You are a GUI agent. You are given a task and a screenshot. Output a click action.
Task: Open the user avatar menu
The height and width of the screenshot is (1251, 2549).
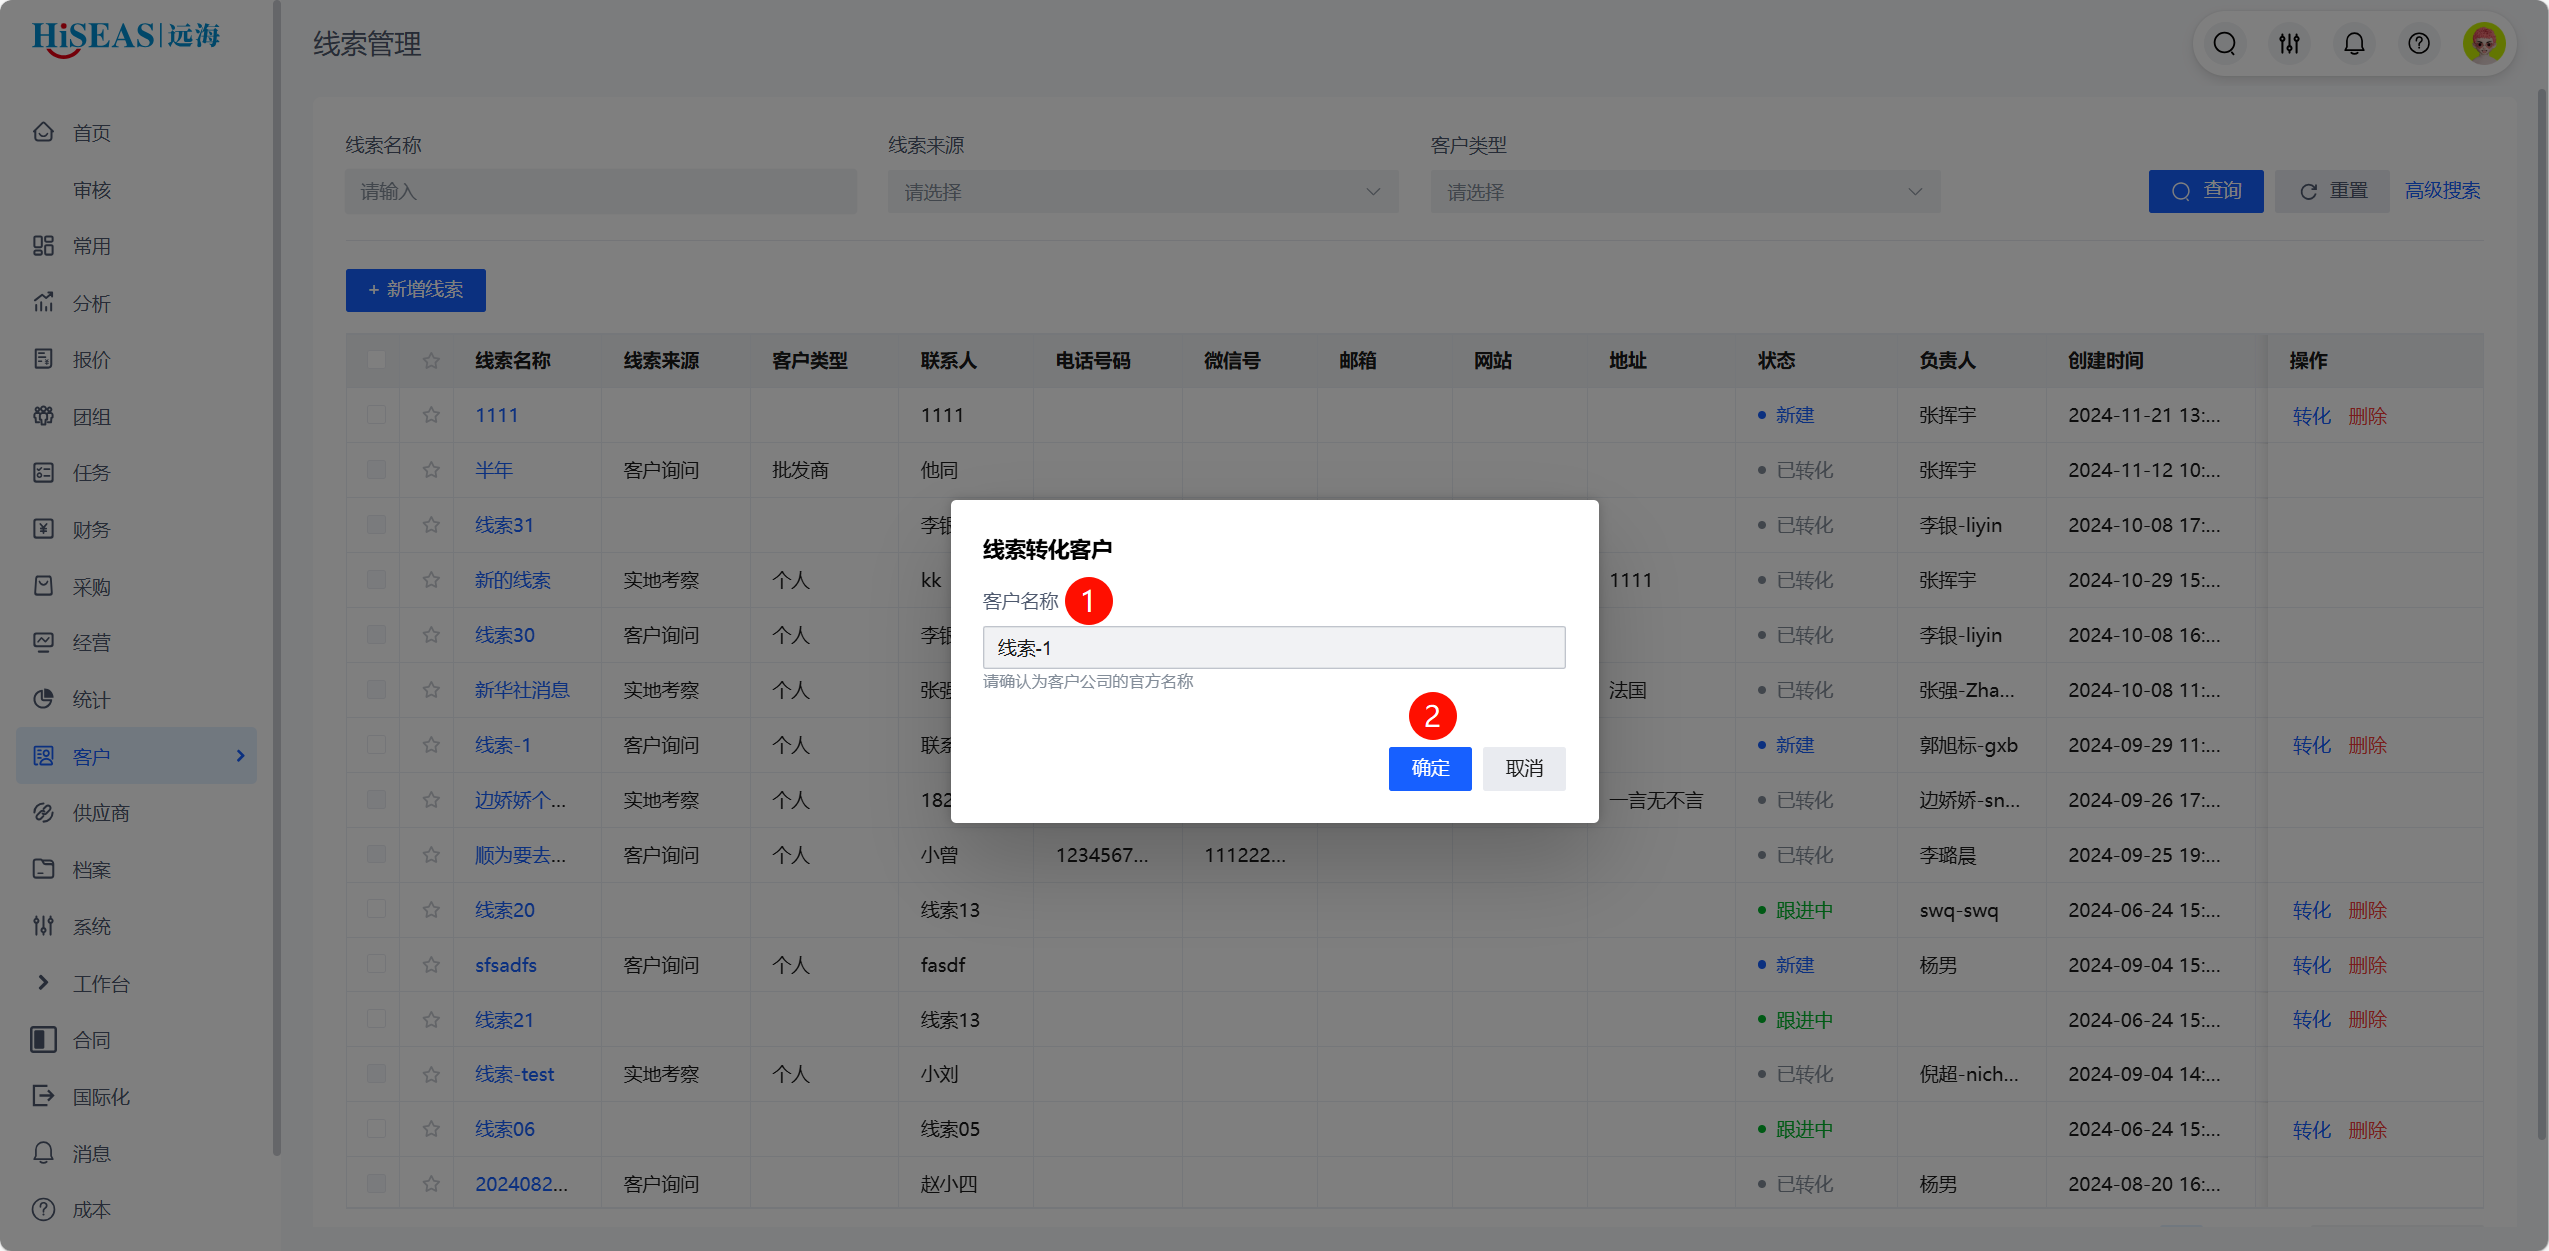point(2483,44)
